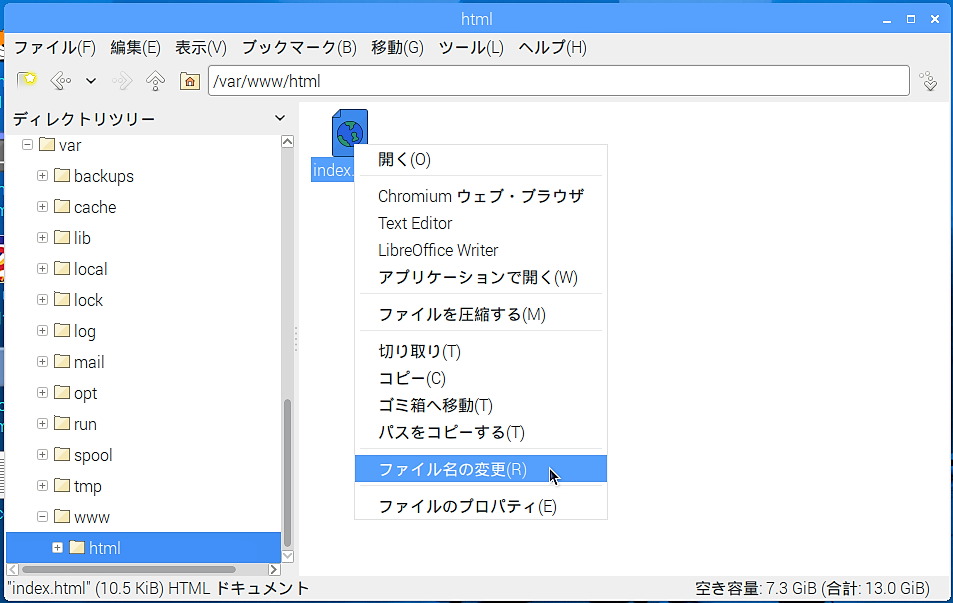Choose ゴミ箱へ移動(T) trash option
Image resolution: width=953 pixels, height=603 pixels.
click(481, 405)
